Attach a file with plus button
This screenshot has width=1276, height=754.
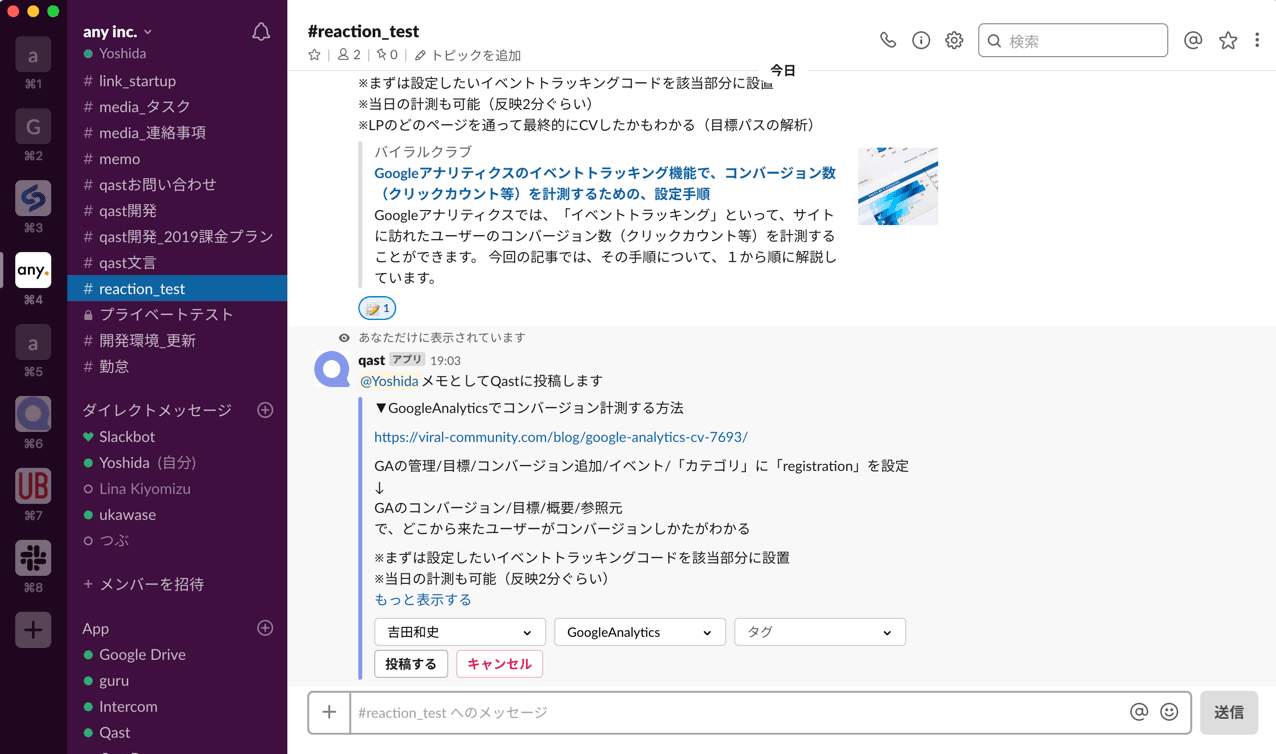point(329,712)
